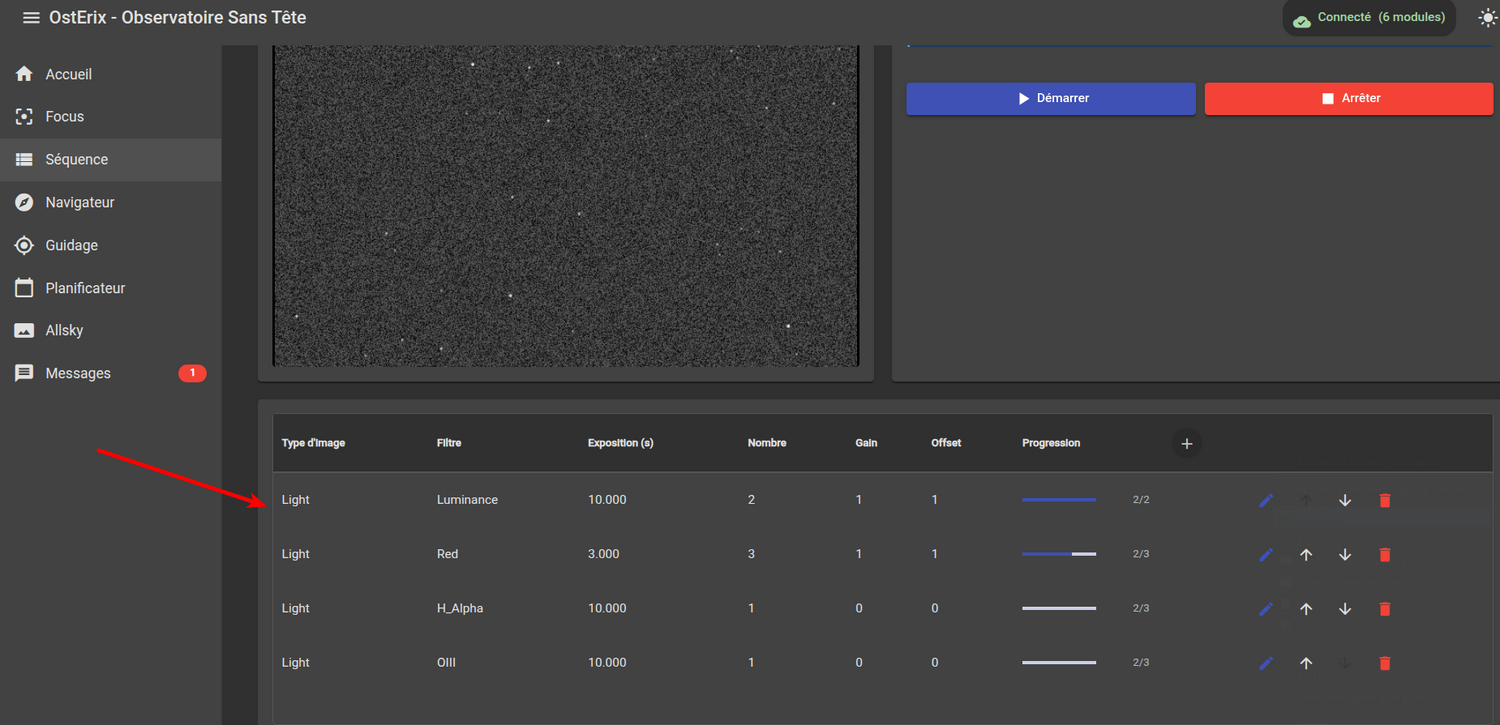Move the Red row up

tap(1305, 554)
